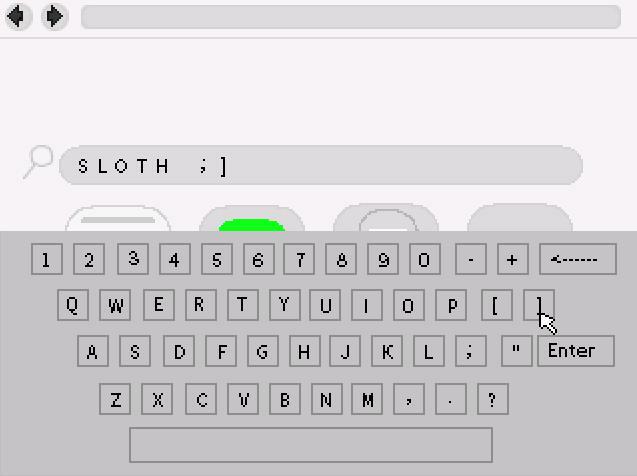Open the green icon thumbnail result
Screen dimensions: 637x476
pyautogui.click(x=252, y=218)
